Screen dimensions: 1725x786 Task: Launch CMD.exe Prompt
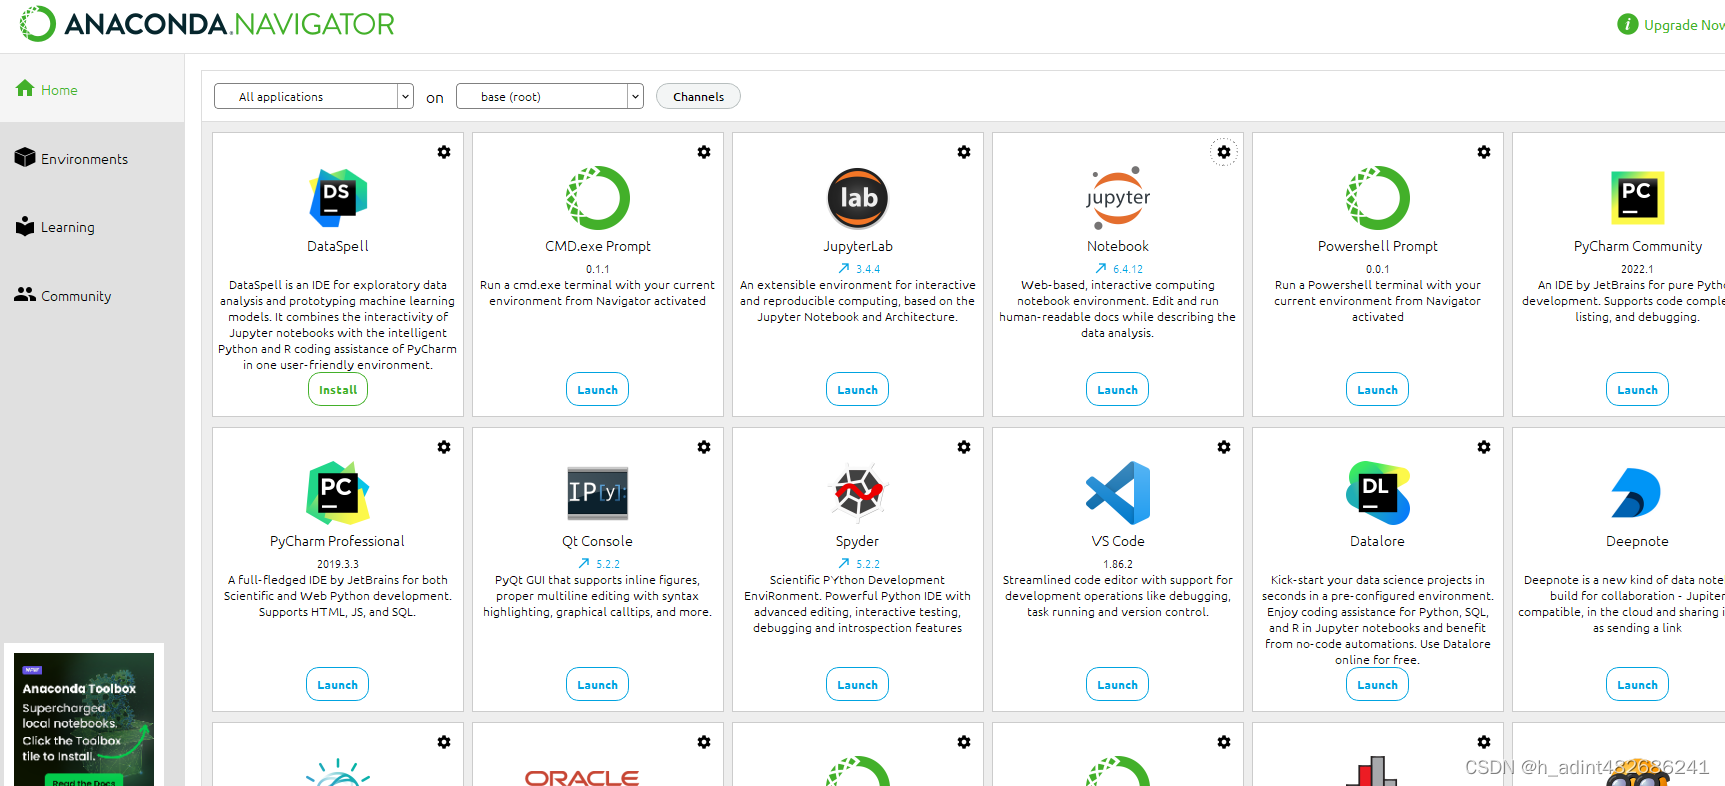(x=598, y=389)
